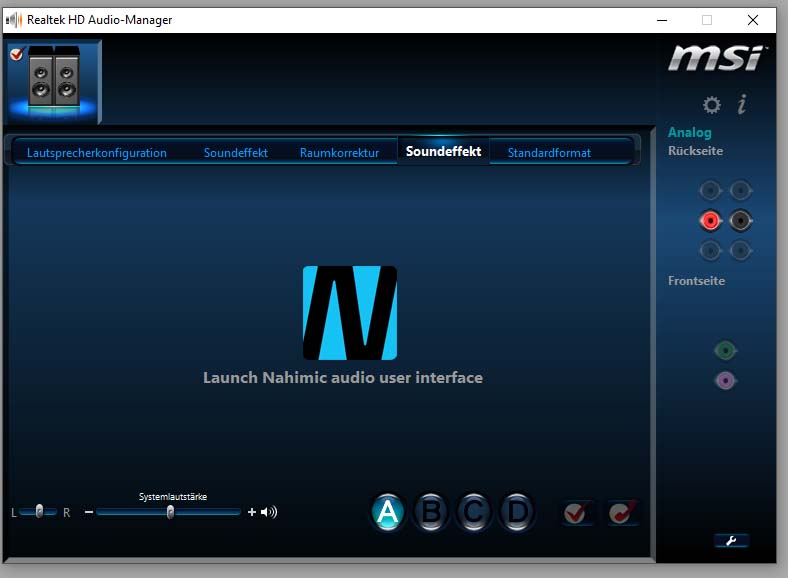Select sound profile C
Image resolution: width=788 pixels, height=578 pixels.
pyautogui.click(x=473, y=512)
